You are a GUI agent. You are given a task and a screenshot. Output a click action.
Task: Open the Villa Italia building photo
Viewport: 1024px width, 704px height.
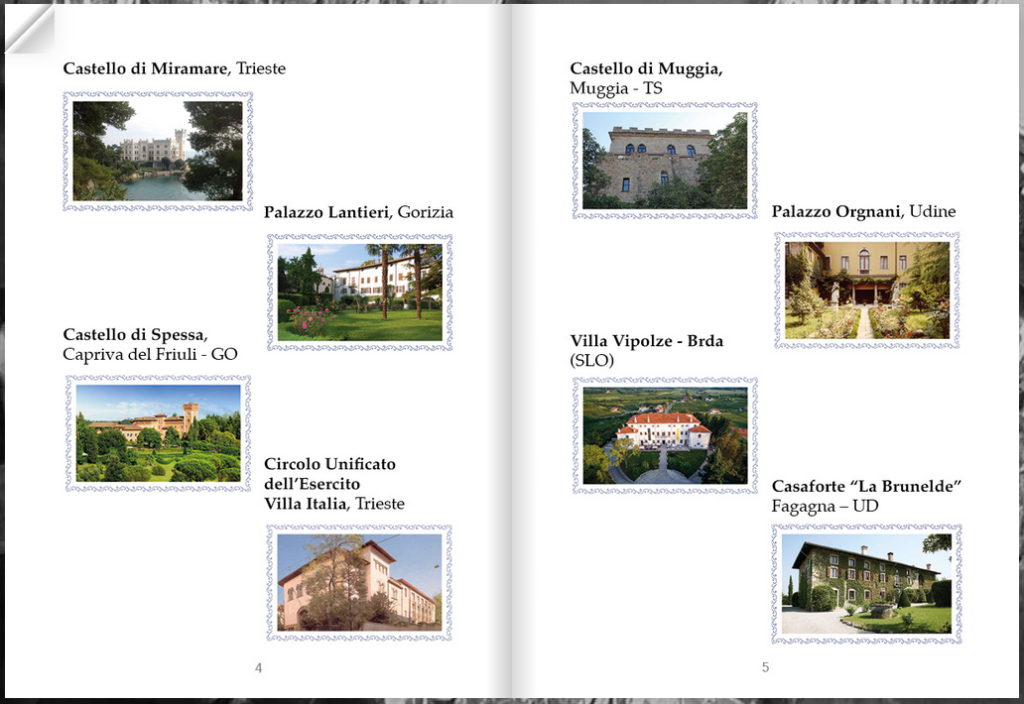click(x=360, y=583)
